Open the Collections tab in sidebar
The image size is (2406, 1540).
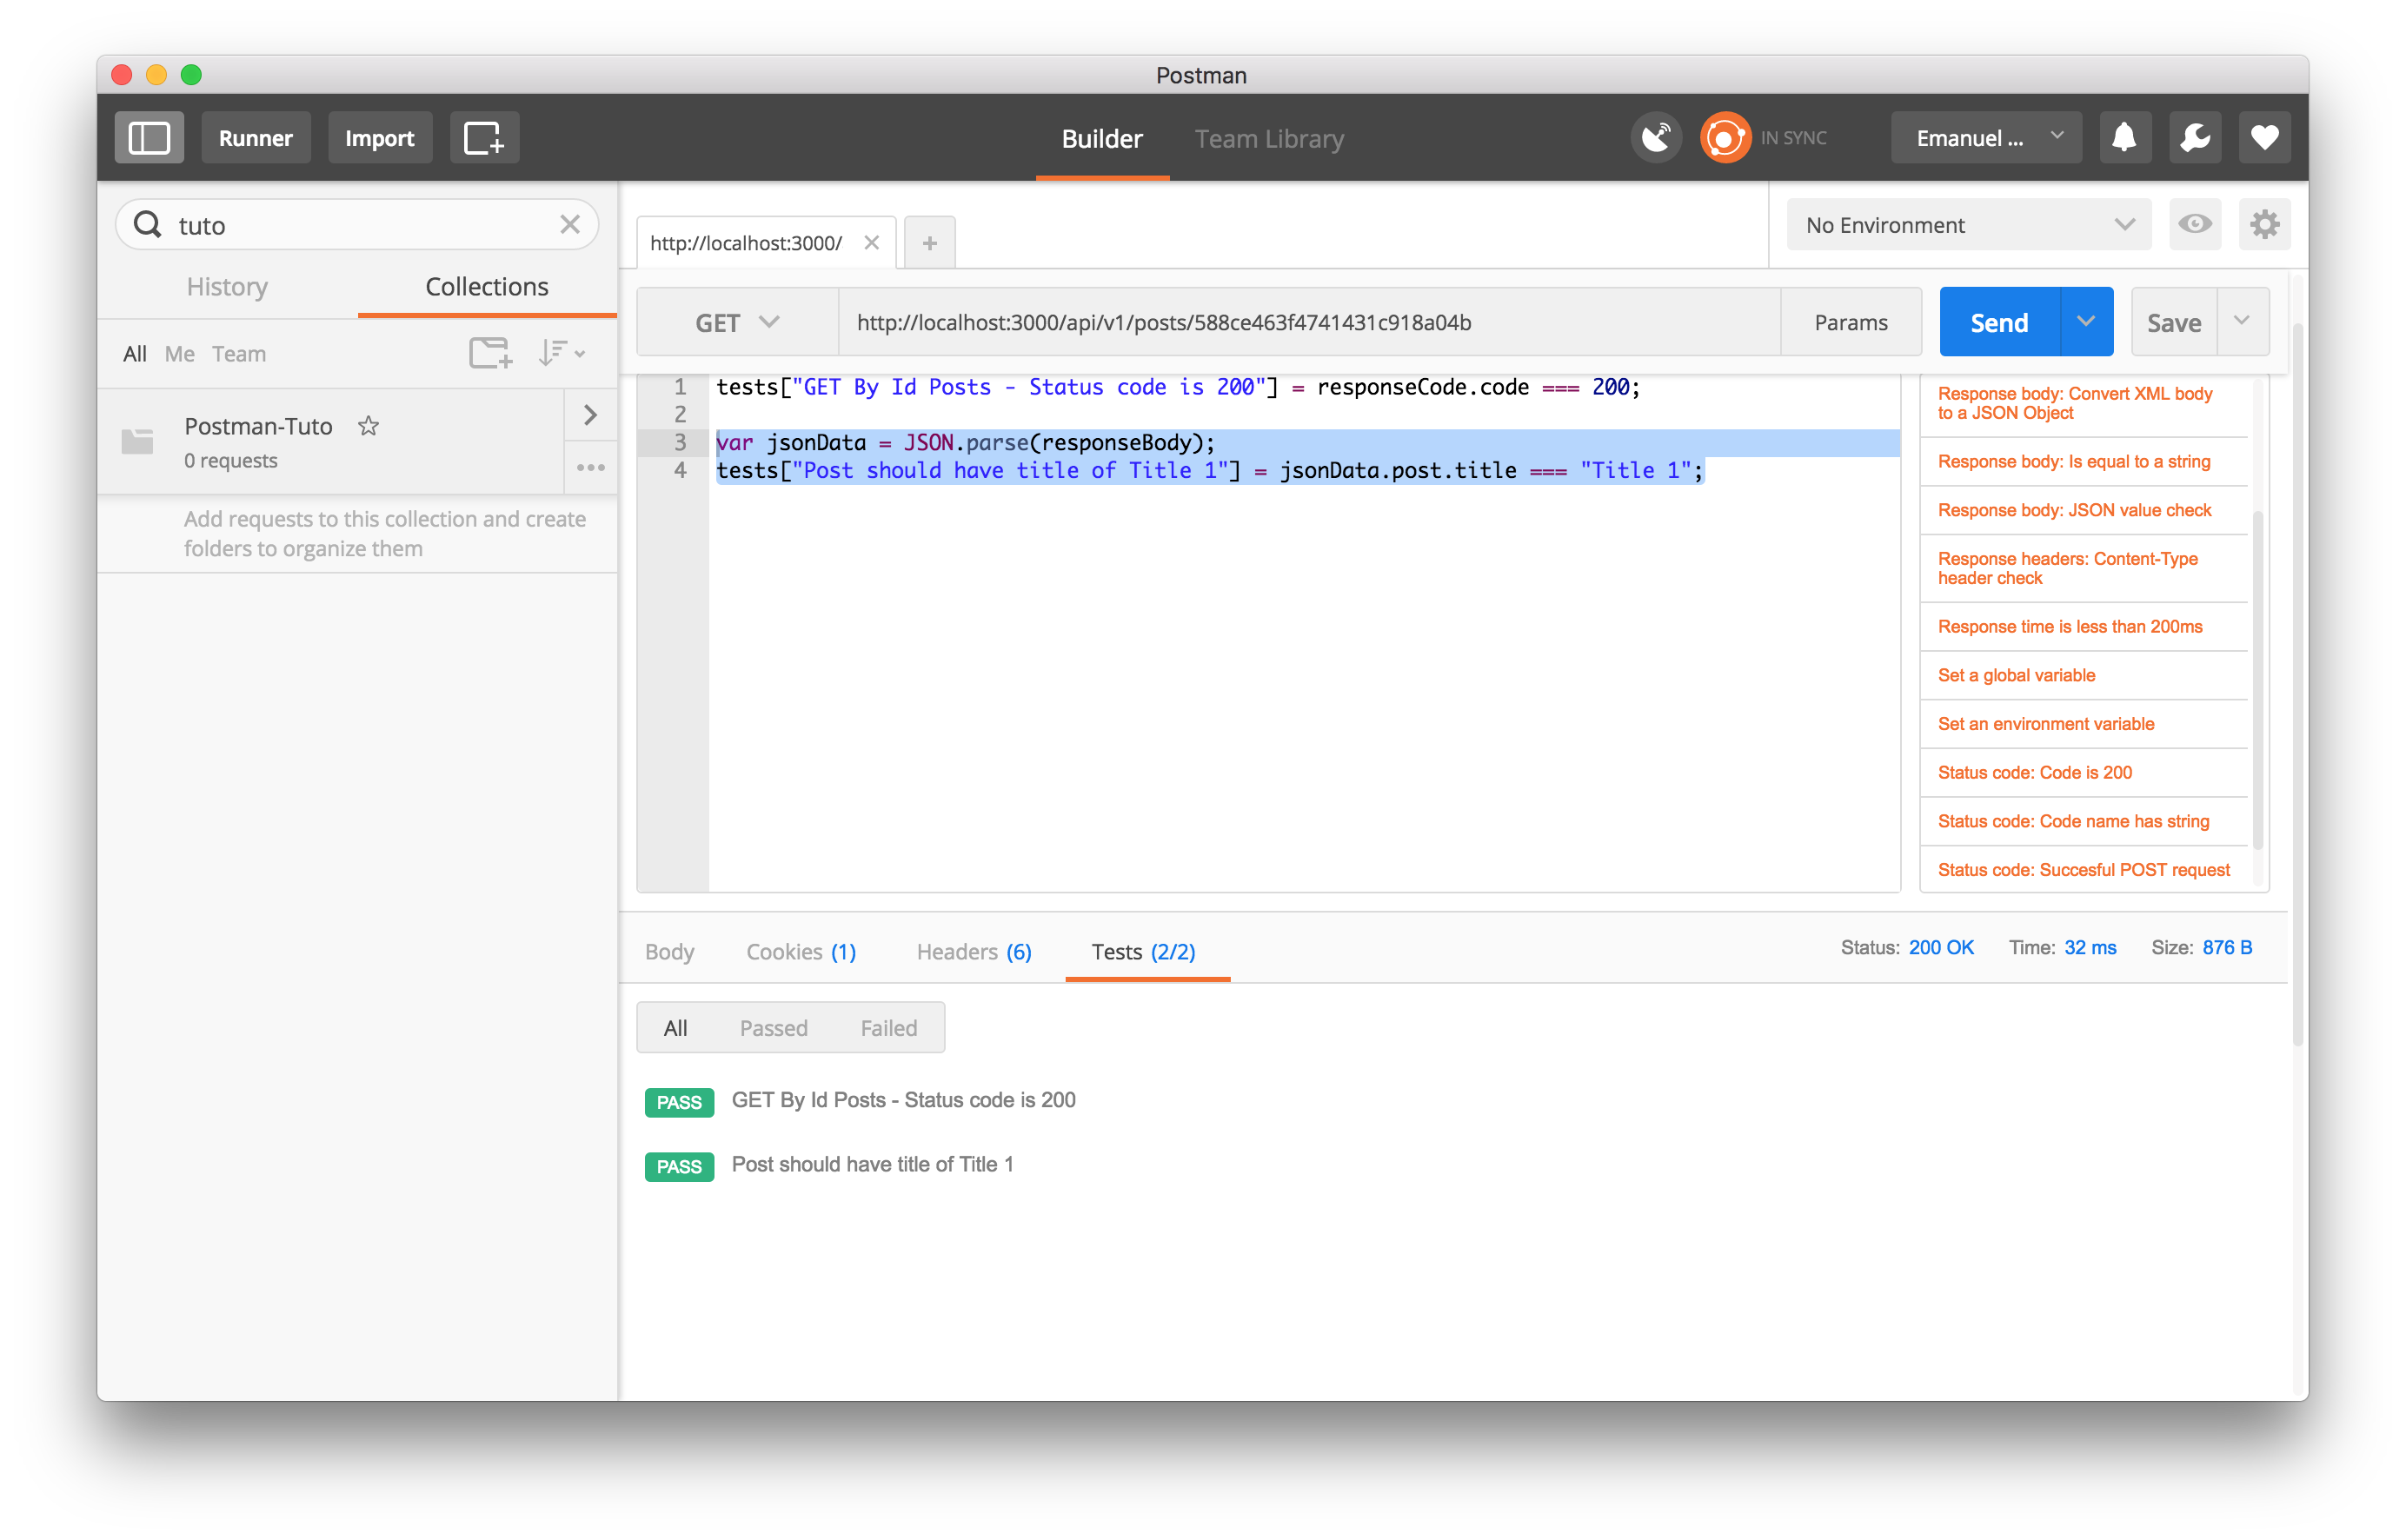[x=487, y=287]
